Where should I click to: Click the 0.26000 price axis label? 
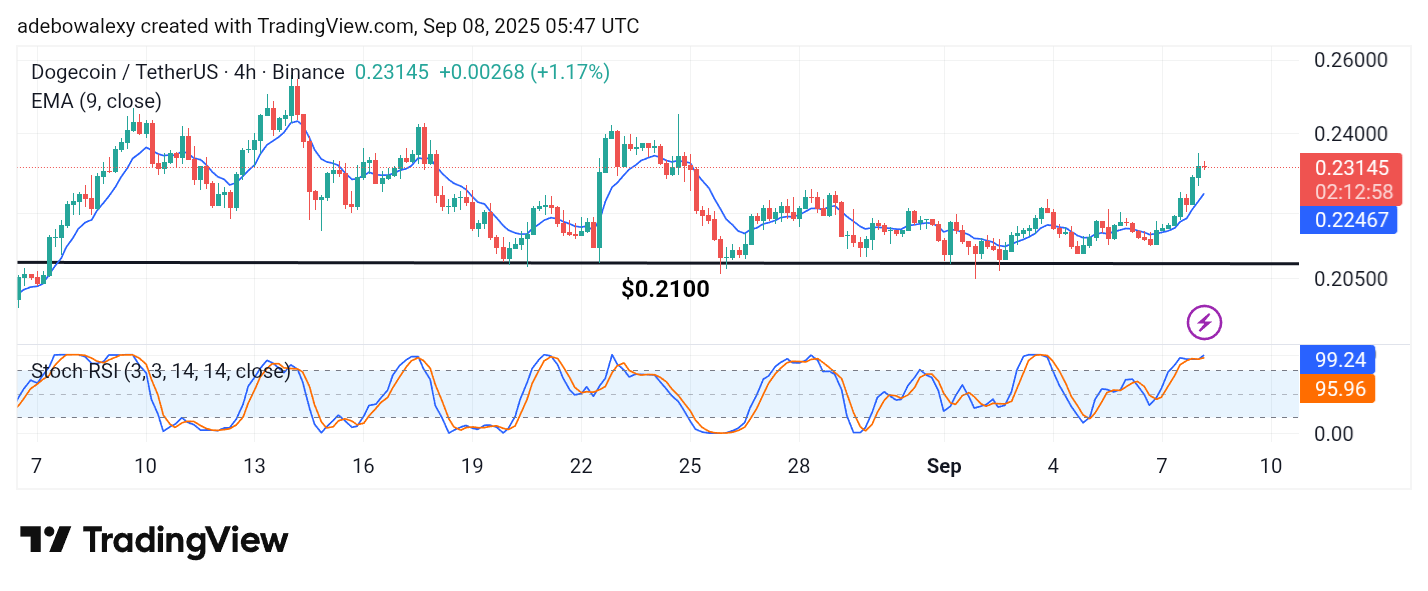coord(1350,60)
